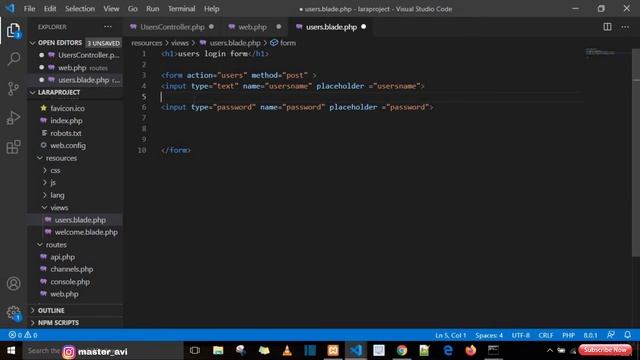Expand the lang folder
The height and width of the screenshot is (360, 640).
45,195
